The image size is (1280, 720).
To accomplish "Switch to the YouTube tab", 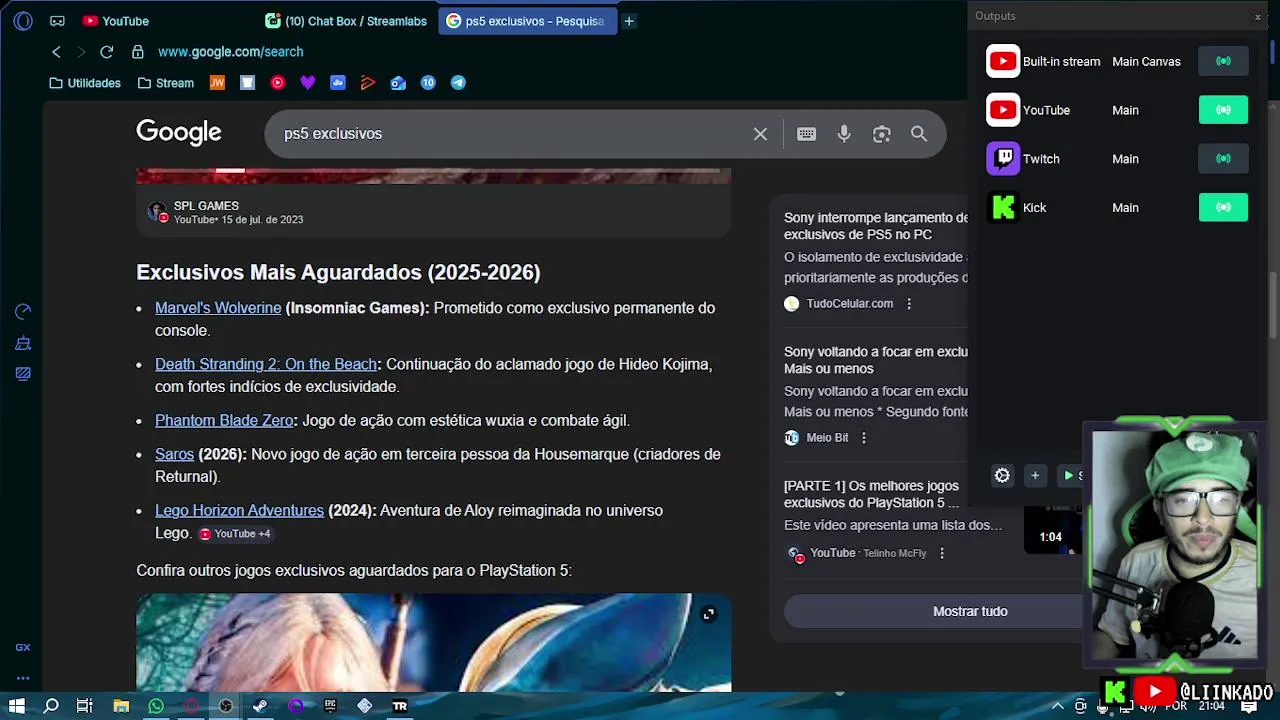I will coord(116,21).
